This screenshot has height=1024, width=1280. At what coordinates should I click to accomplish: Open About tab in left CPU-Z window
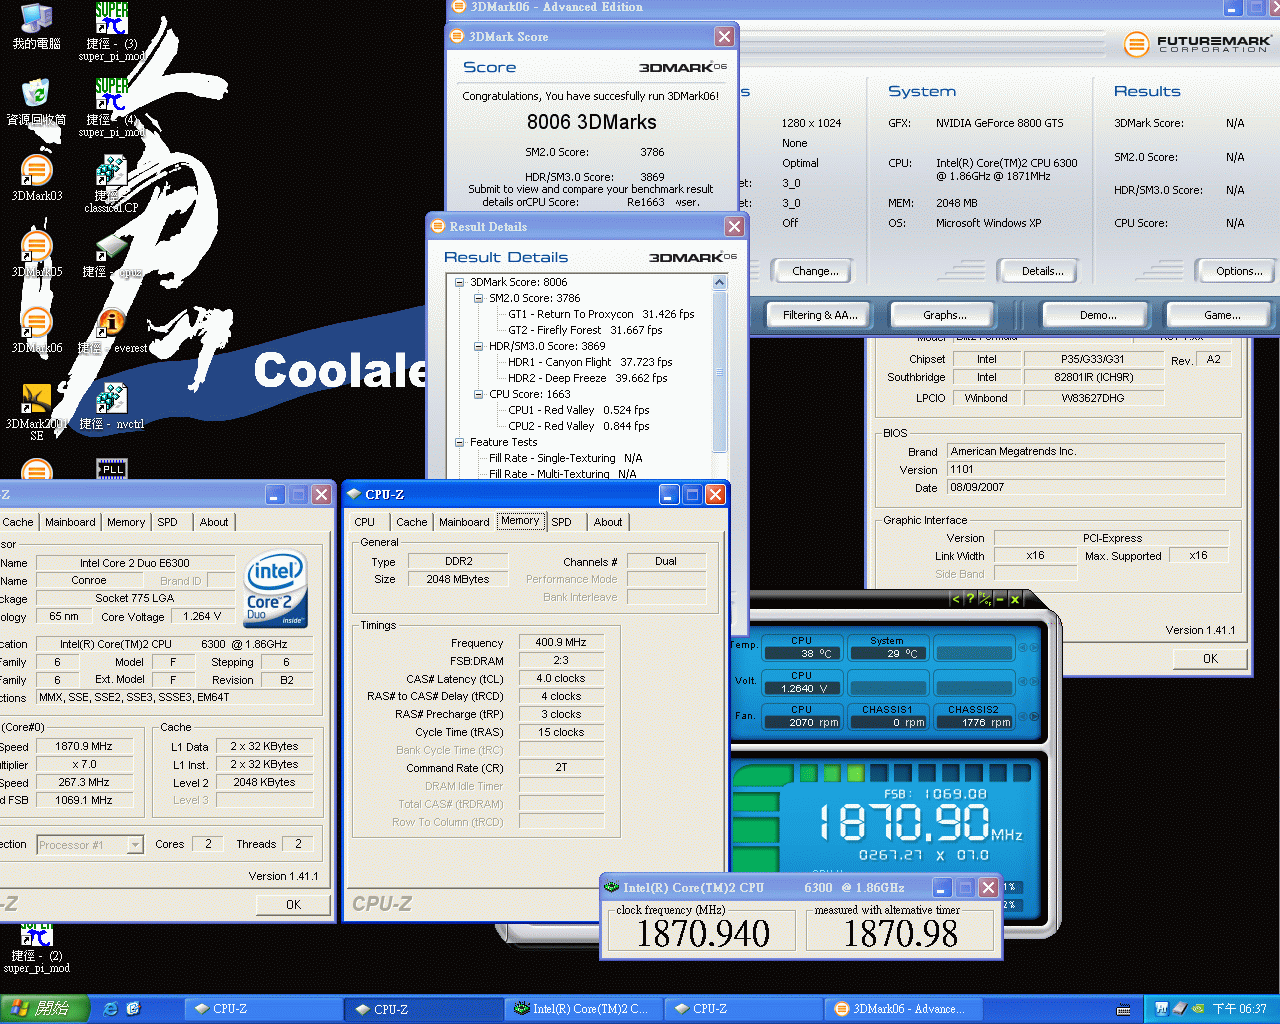pos(214,522)
